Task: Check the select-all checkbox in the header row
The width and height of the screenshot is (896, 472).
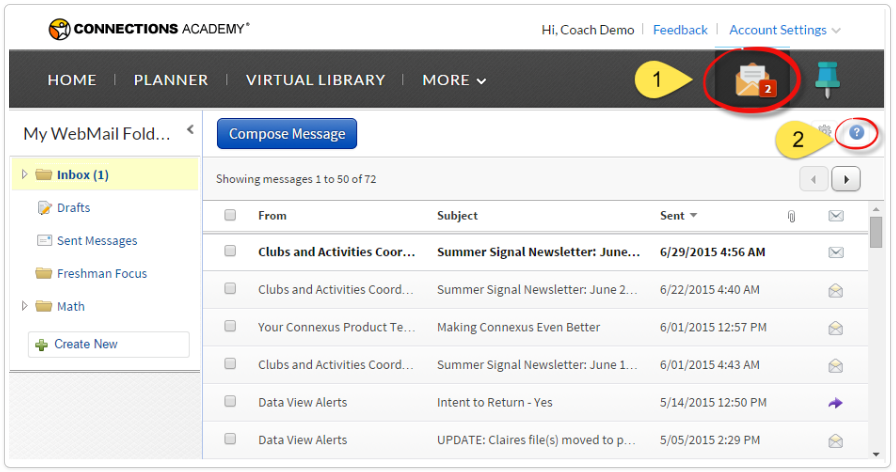Action: (230, 215)
